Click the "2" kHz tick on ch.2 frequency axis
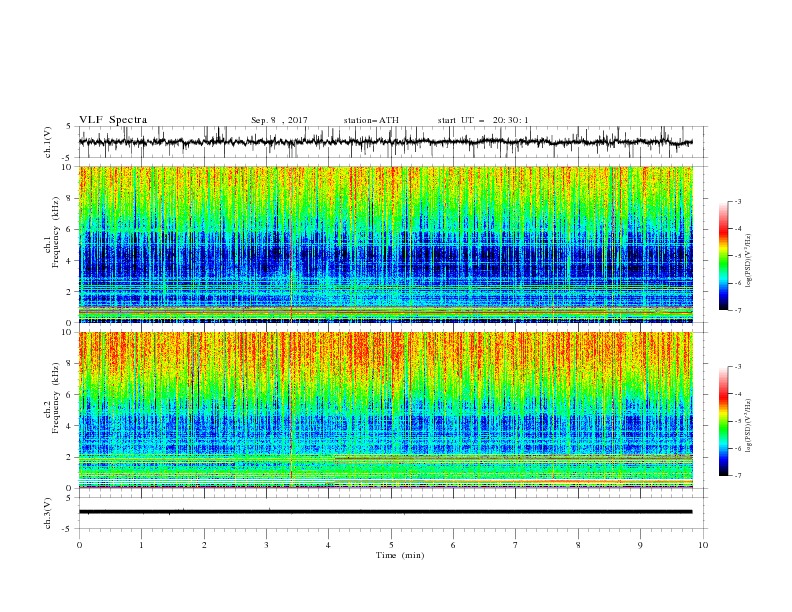 pos(69,457)
